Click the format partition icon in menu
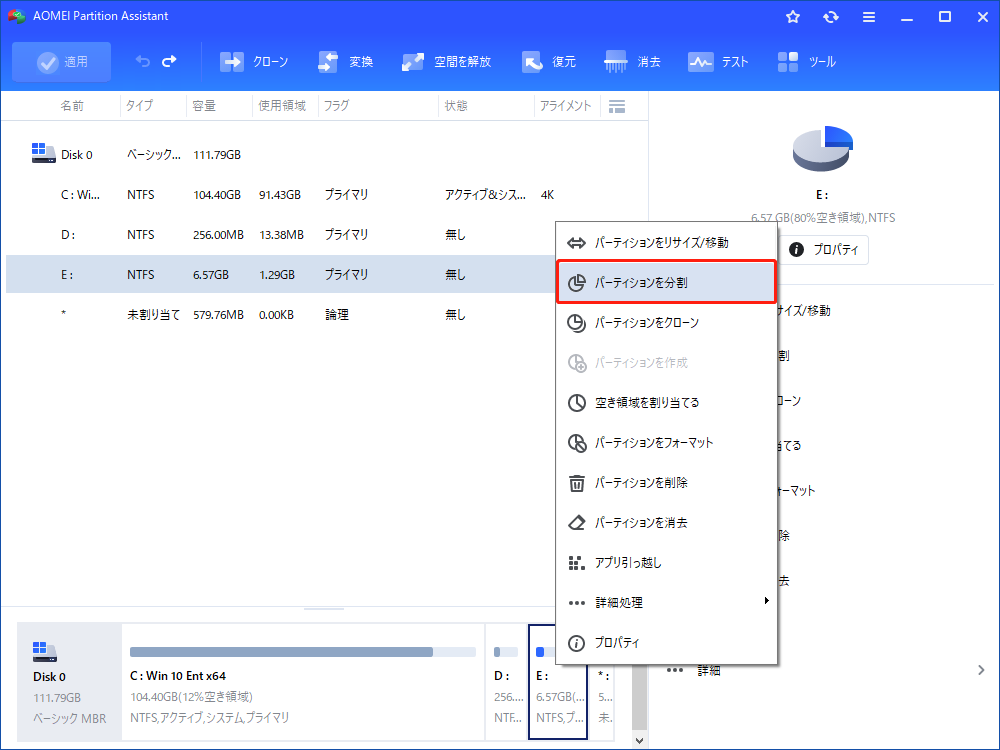Image resolution: width=1000 pixels, height=750 pixels. coord(577,443)
